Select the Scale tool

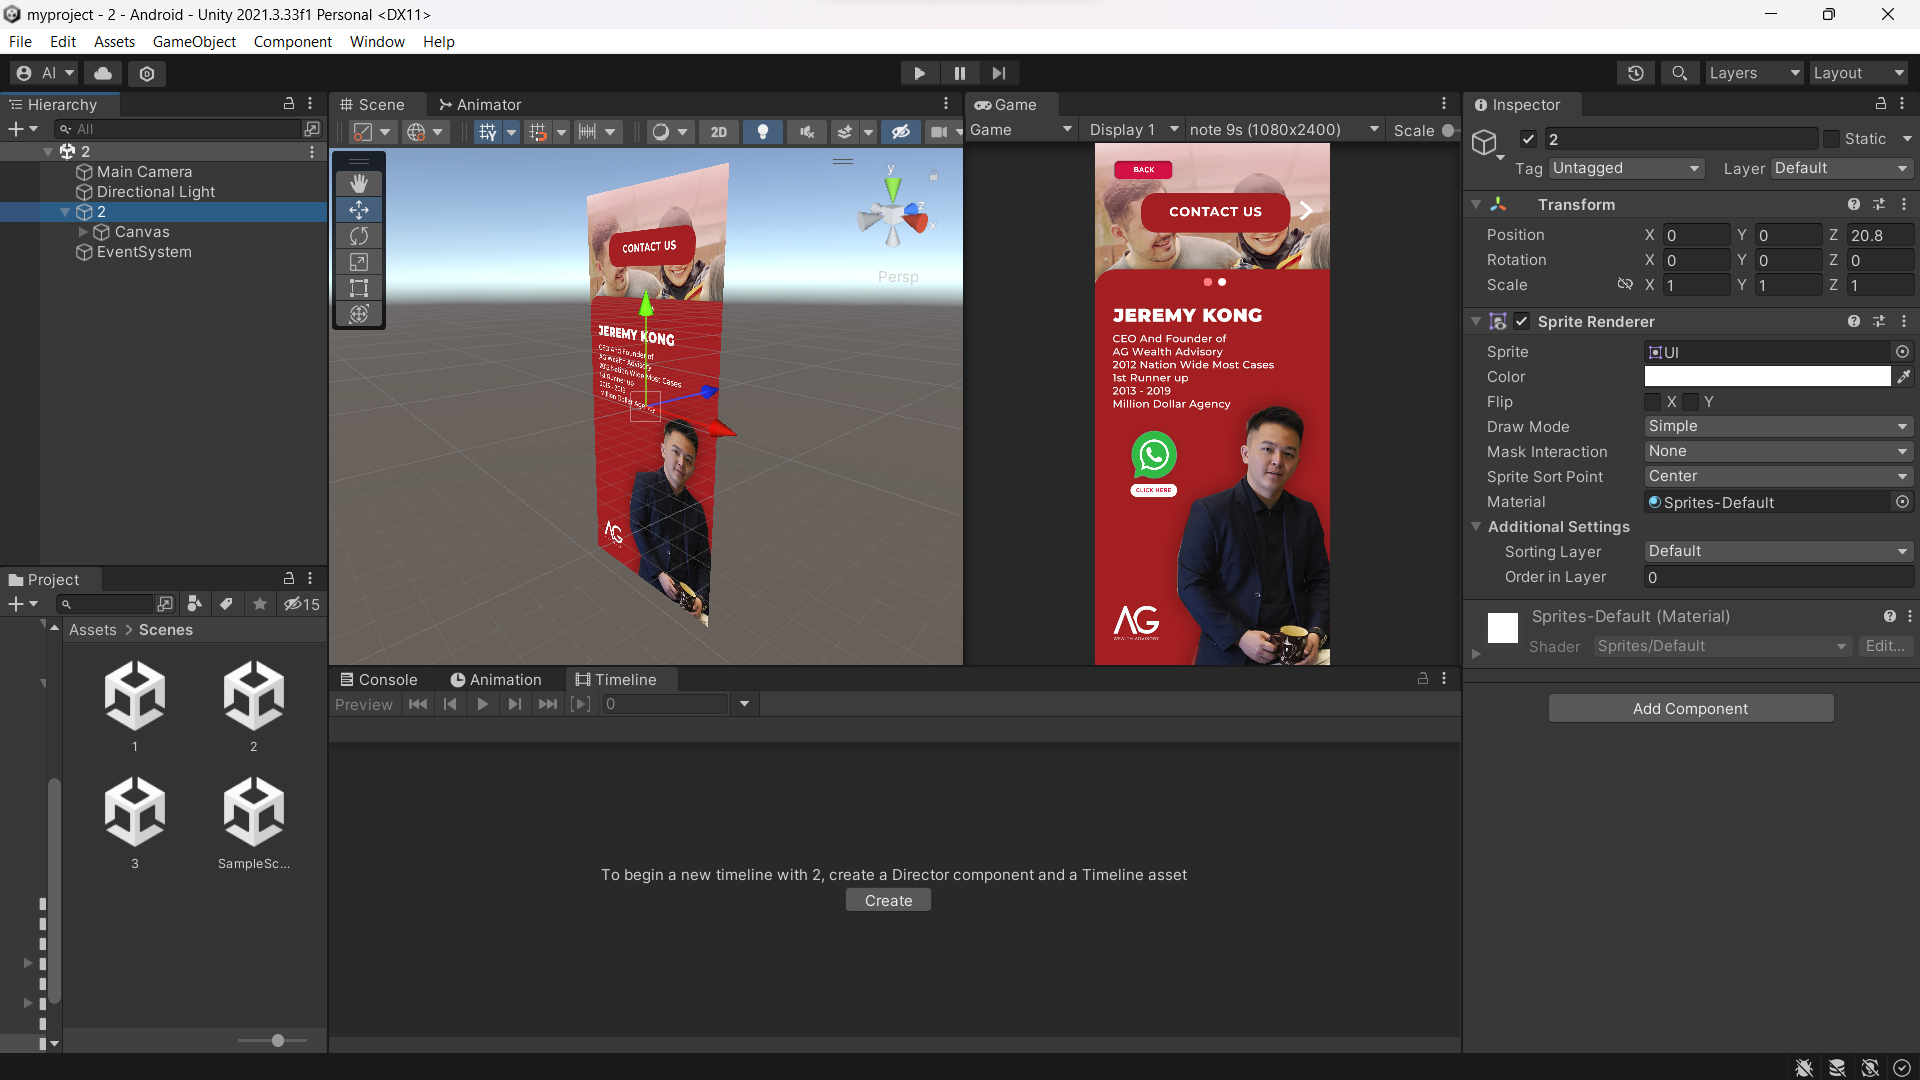tap(359, 262)
